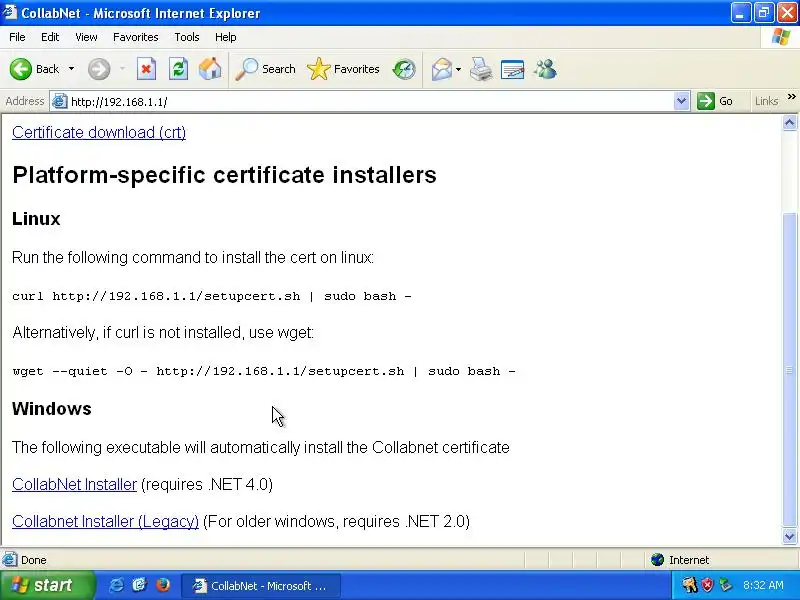Open the Favorites menu
800x600 pixels.
click(136, 37)
